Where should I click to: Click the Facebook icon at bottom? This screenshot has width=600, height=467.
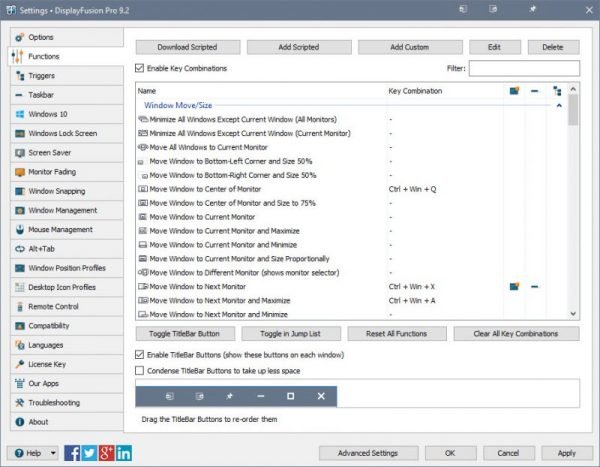pos(72,453)
